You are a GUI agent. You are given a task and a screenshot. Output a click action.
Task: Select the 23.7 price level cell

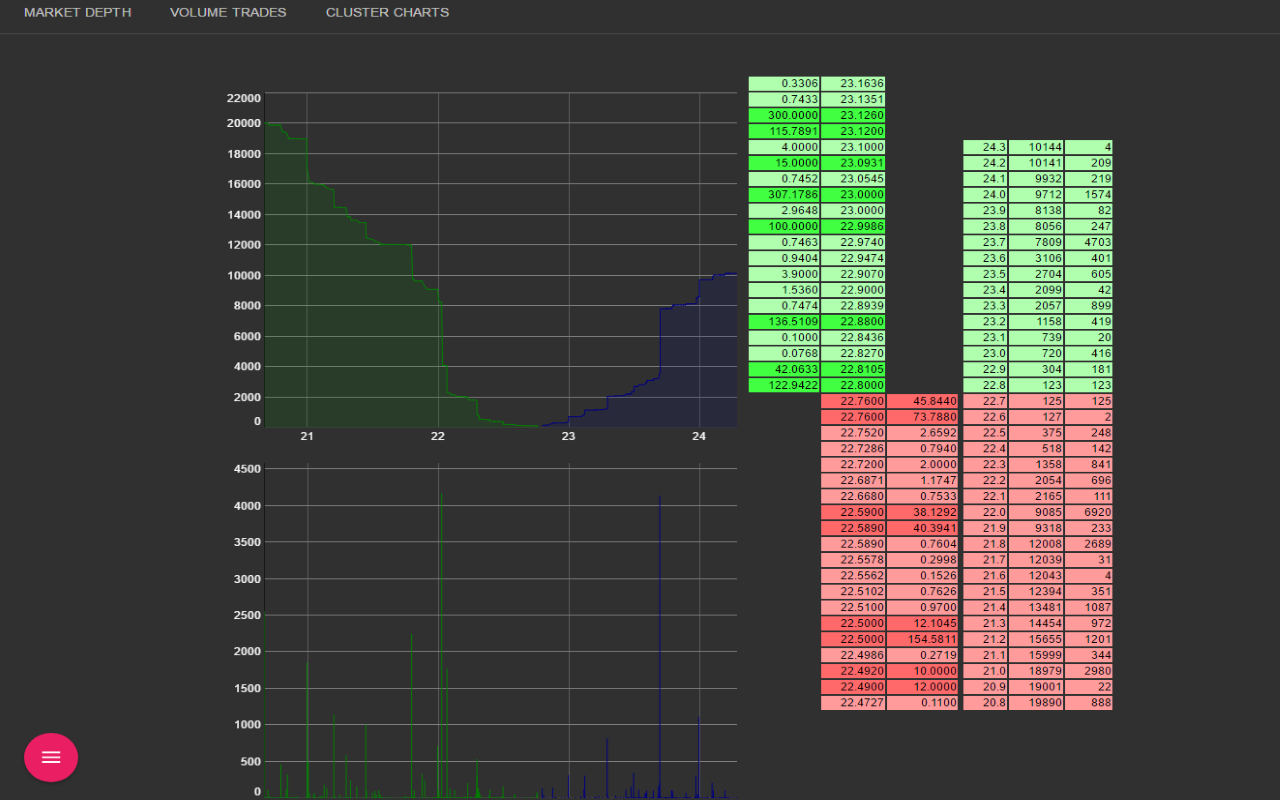tap(985, 243)
